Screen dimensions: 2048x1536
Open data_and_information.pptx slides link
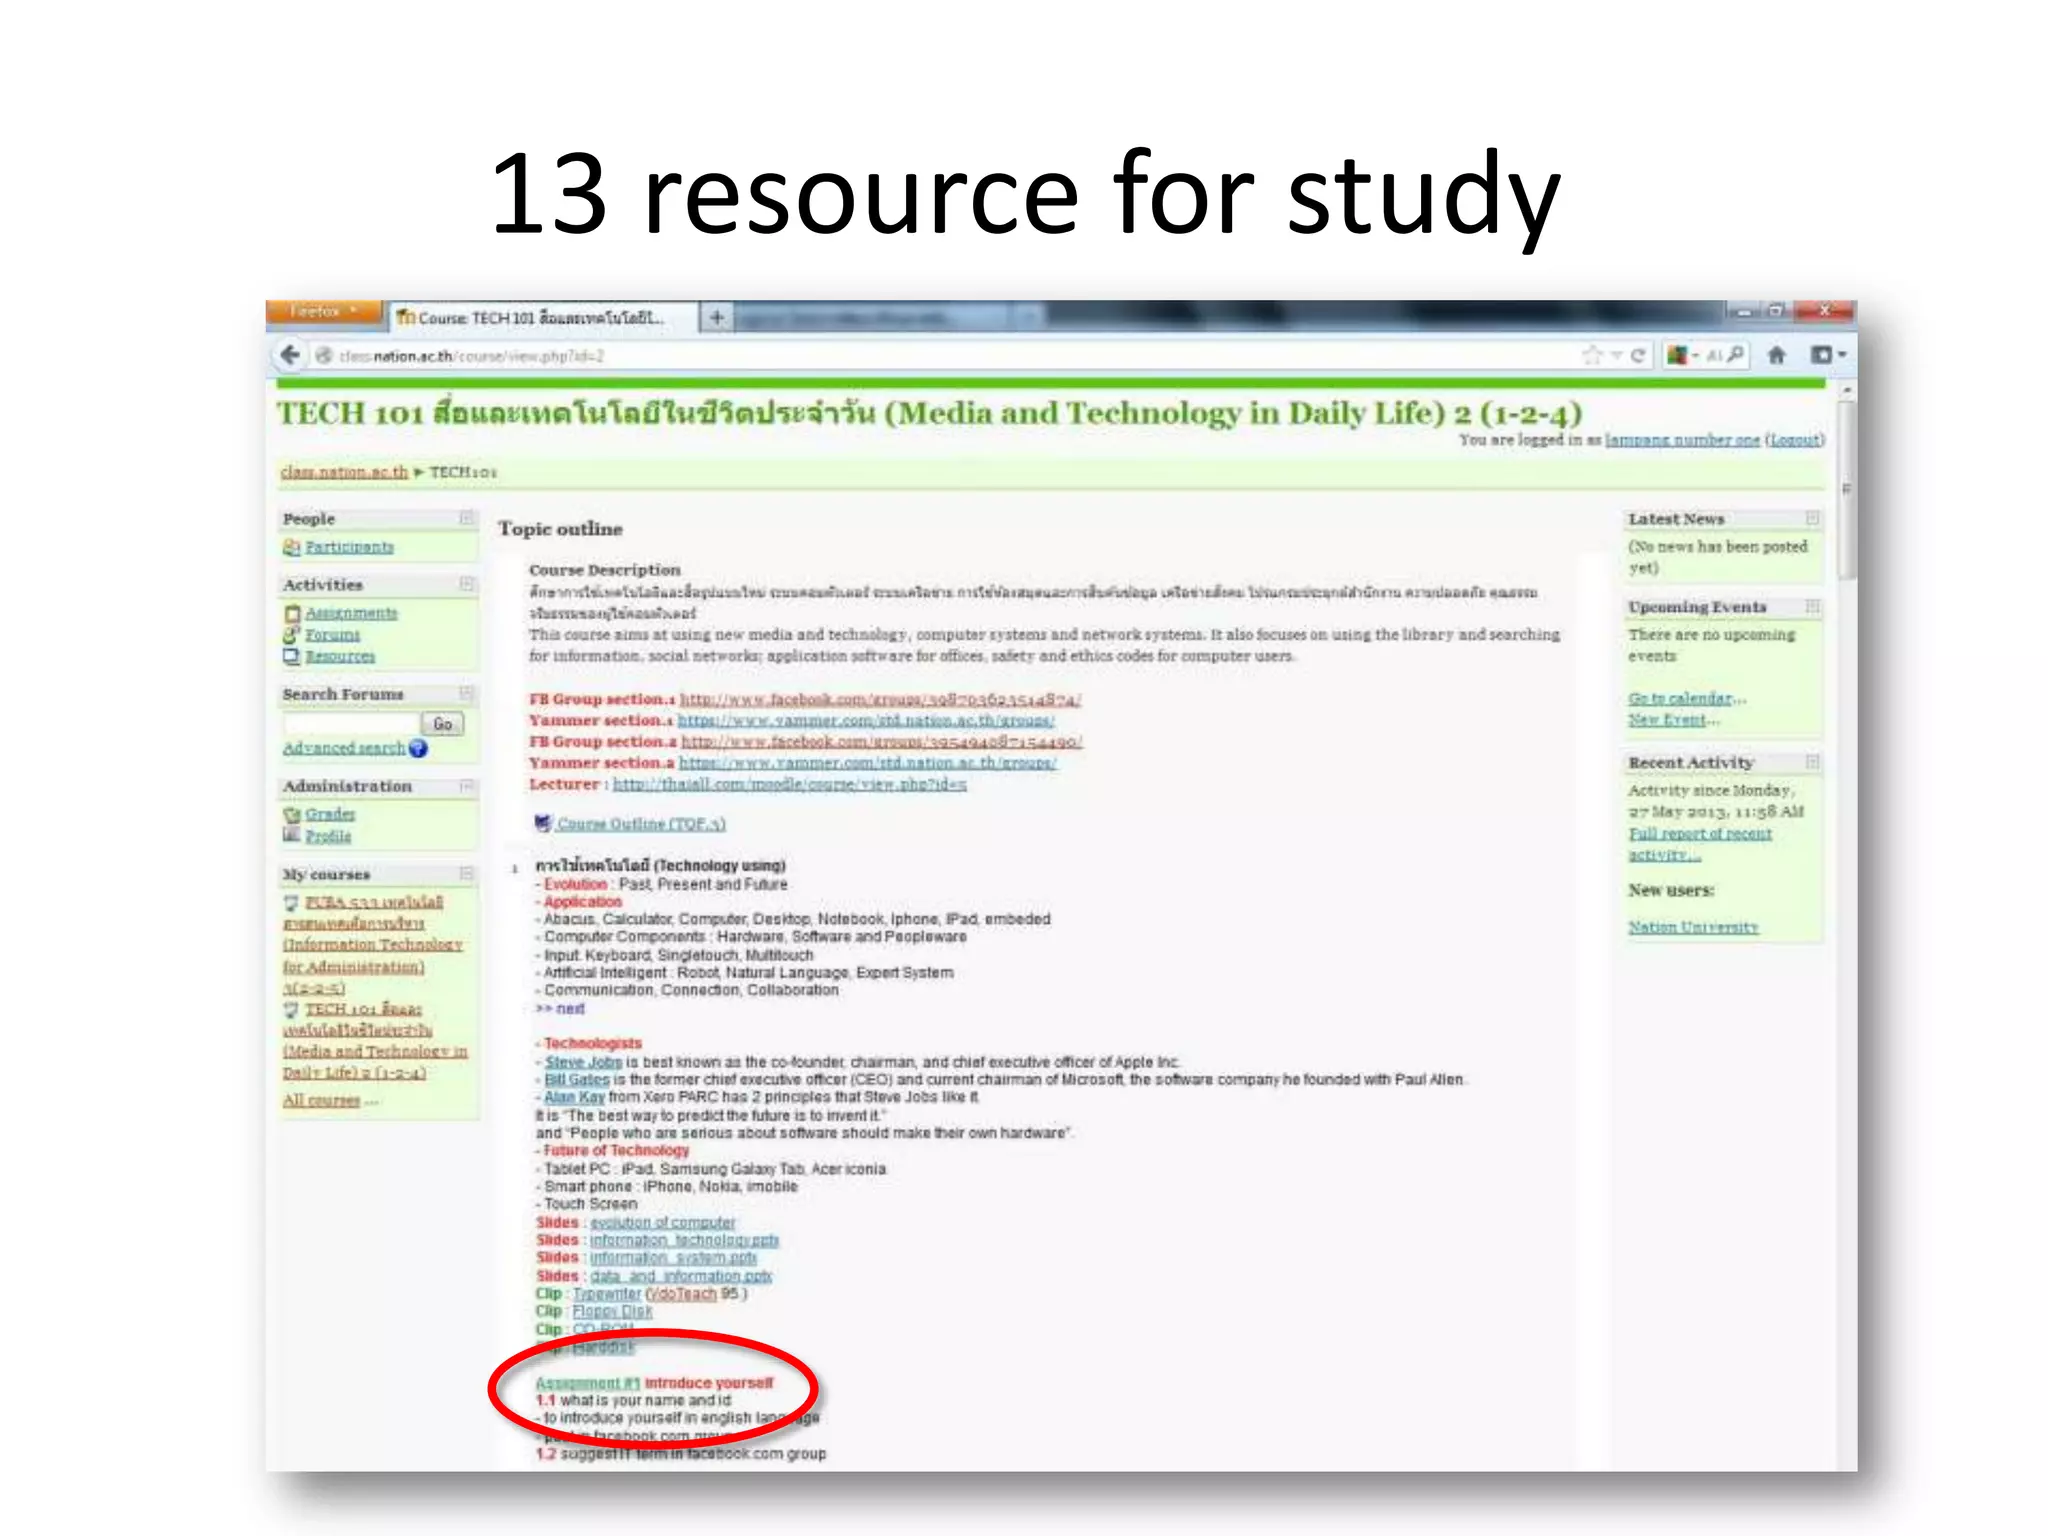pyautogui.click(x=681, y=1276)
